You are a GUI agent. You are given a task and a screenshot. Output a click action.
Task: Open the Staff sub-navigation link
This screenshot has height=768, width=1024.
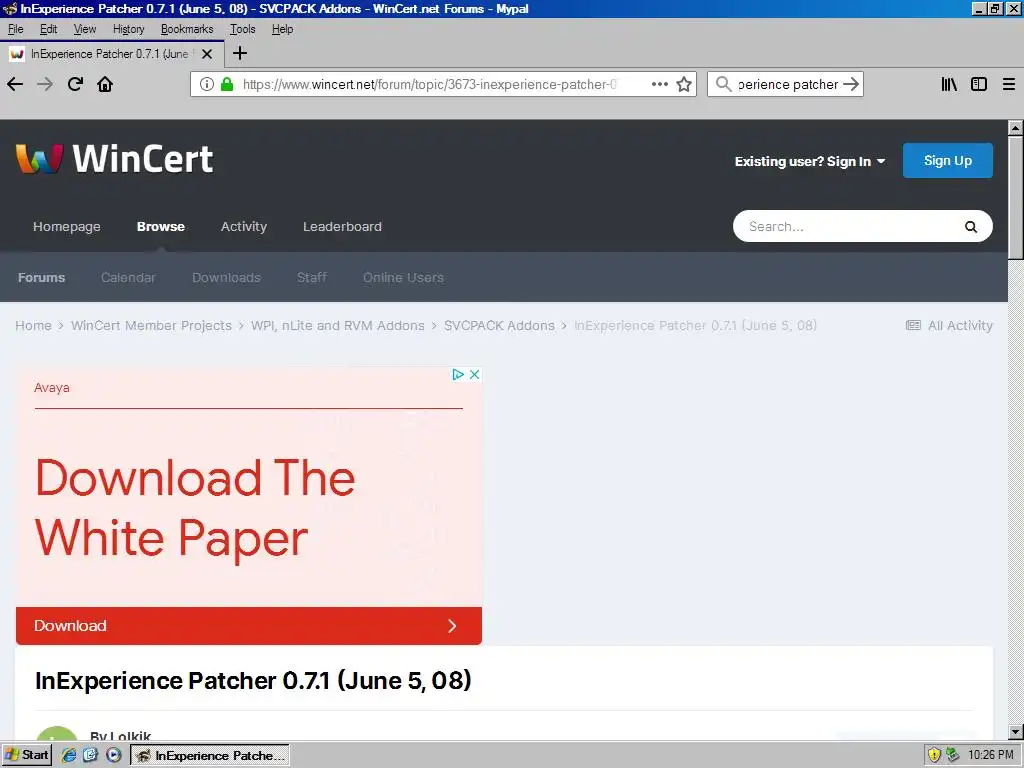pos(312,278)
